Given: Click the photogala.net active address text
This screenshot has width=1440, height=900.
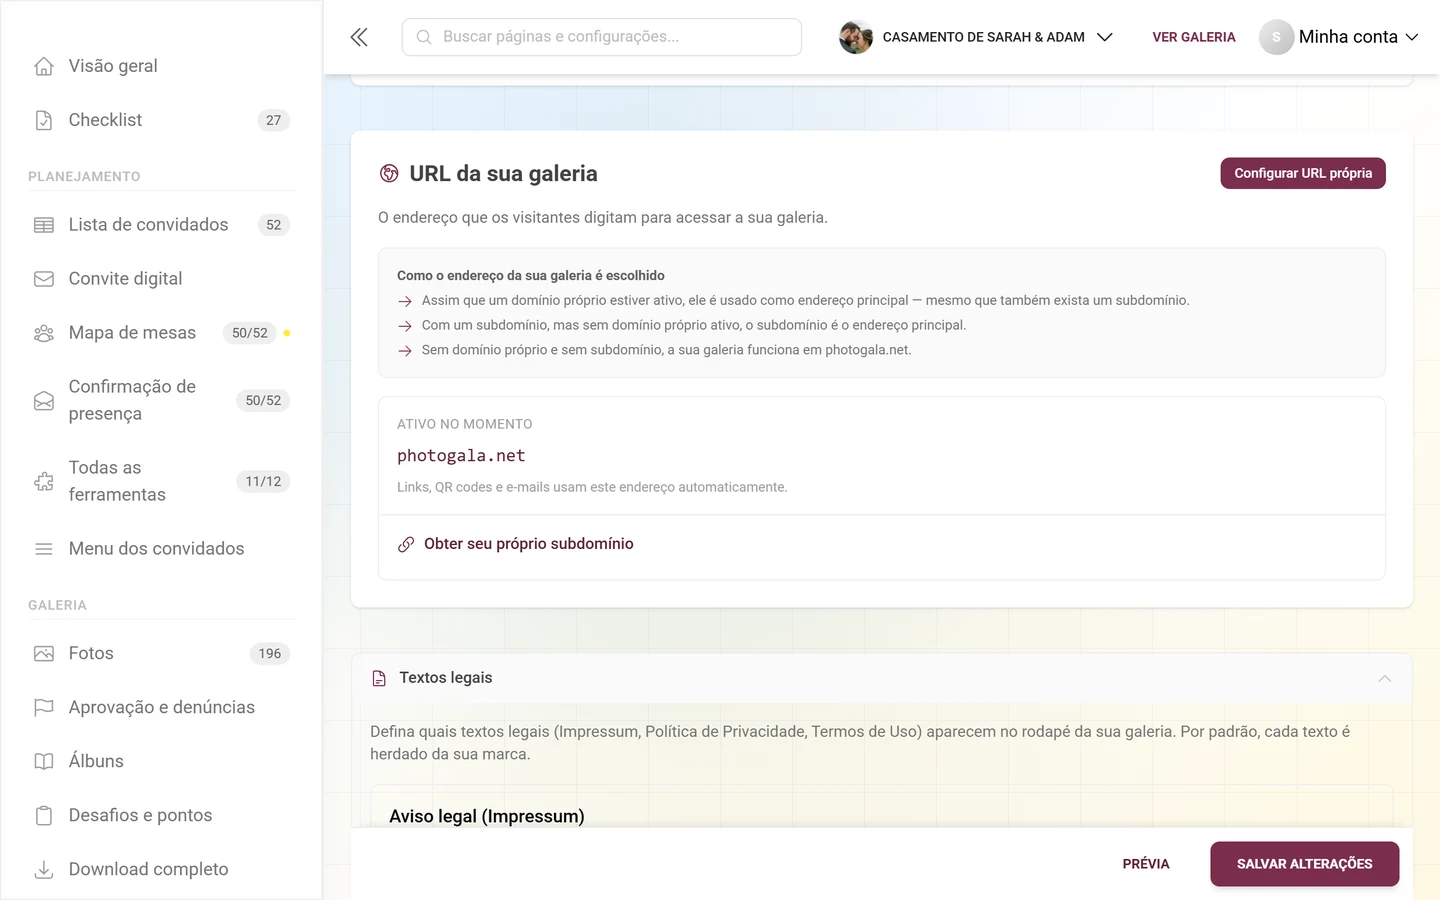Looking at the screenshot, I should (x=461, y=455).
